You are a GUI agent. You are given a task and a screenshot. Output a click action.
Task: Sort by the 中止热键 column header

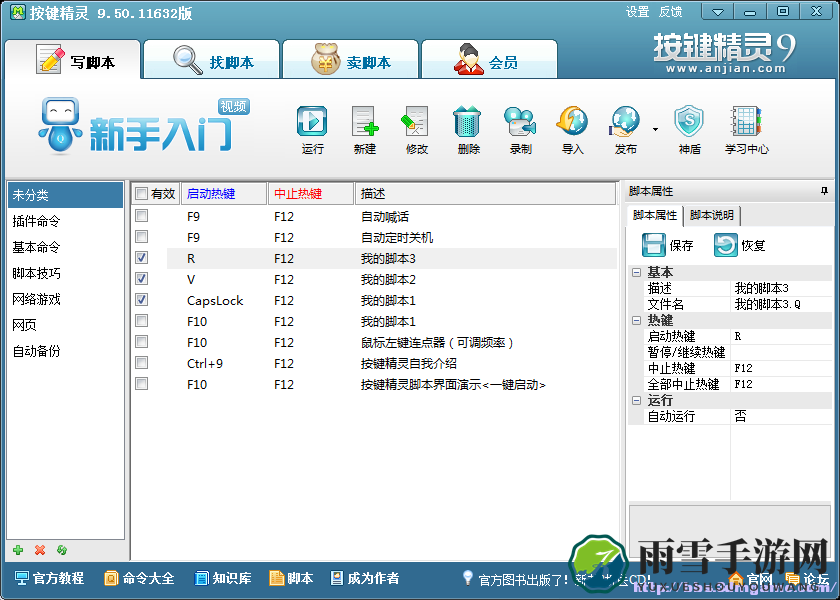(x=311, y=193)
